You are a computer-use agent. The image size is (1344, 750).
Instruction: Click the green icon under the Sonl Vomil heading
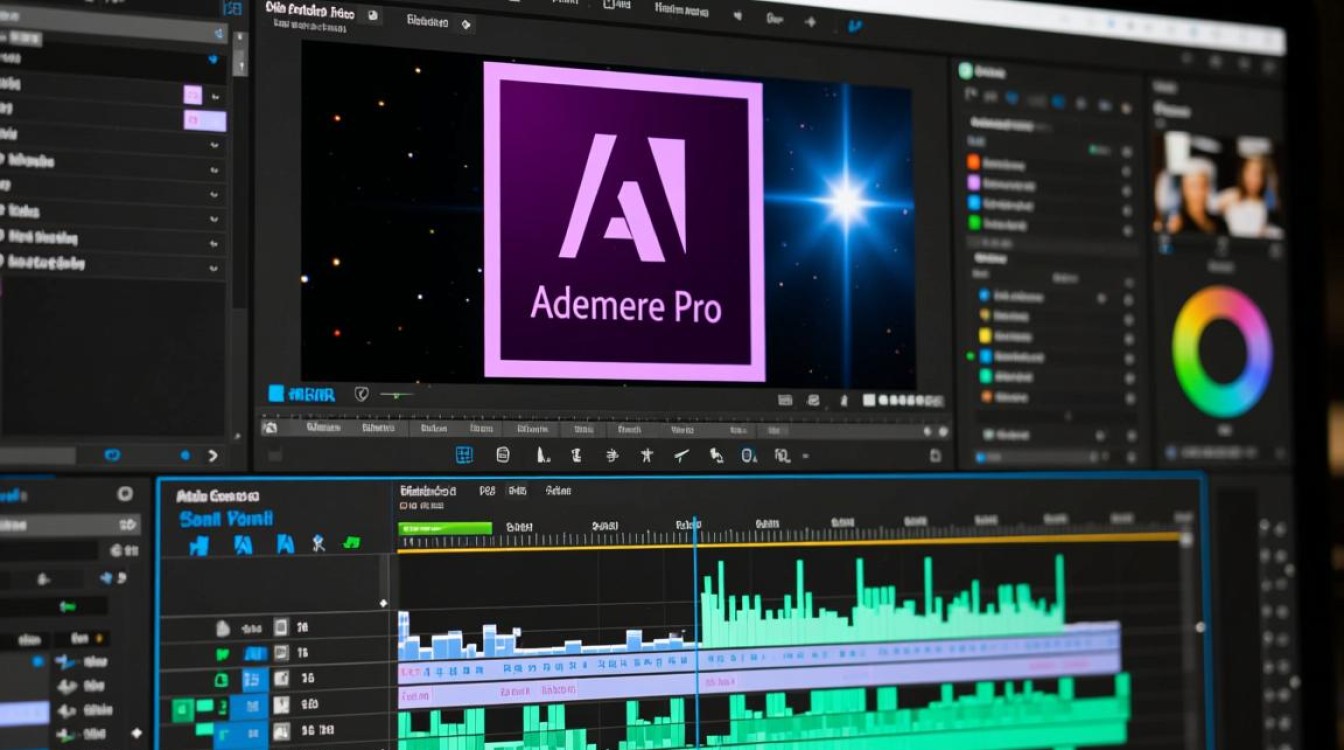tap(351, 542)
